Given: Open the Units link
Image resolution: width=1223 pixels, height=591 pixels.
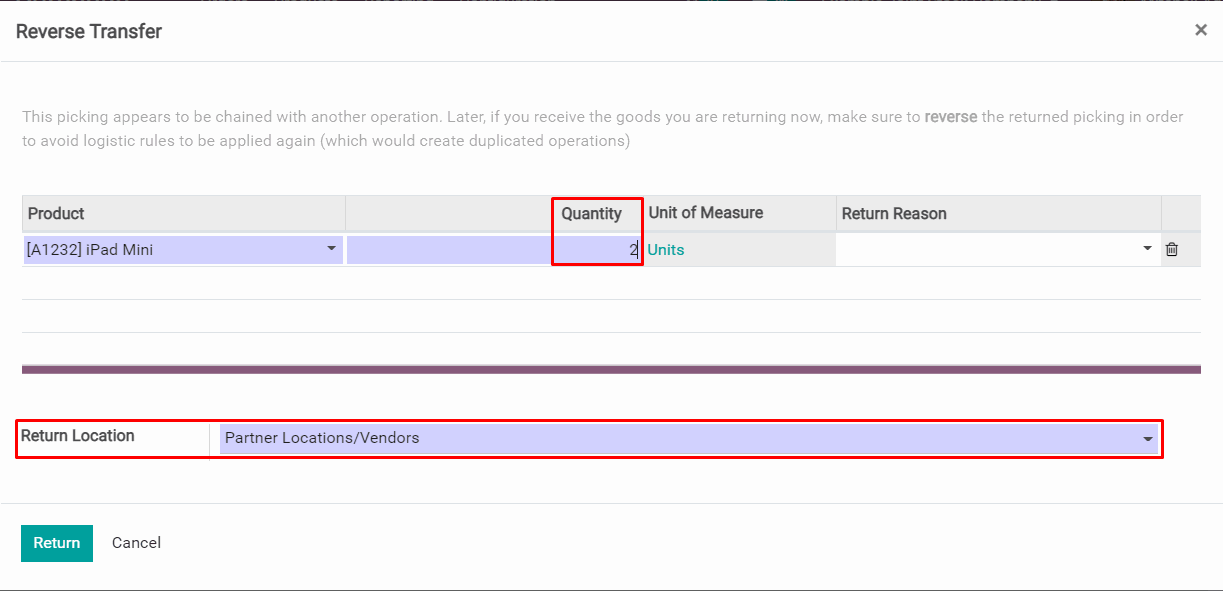Looking at the screenshot, I should pyautogui.click(x=666, y=250).
